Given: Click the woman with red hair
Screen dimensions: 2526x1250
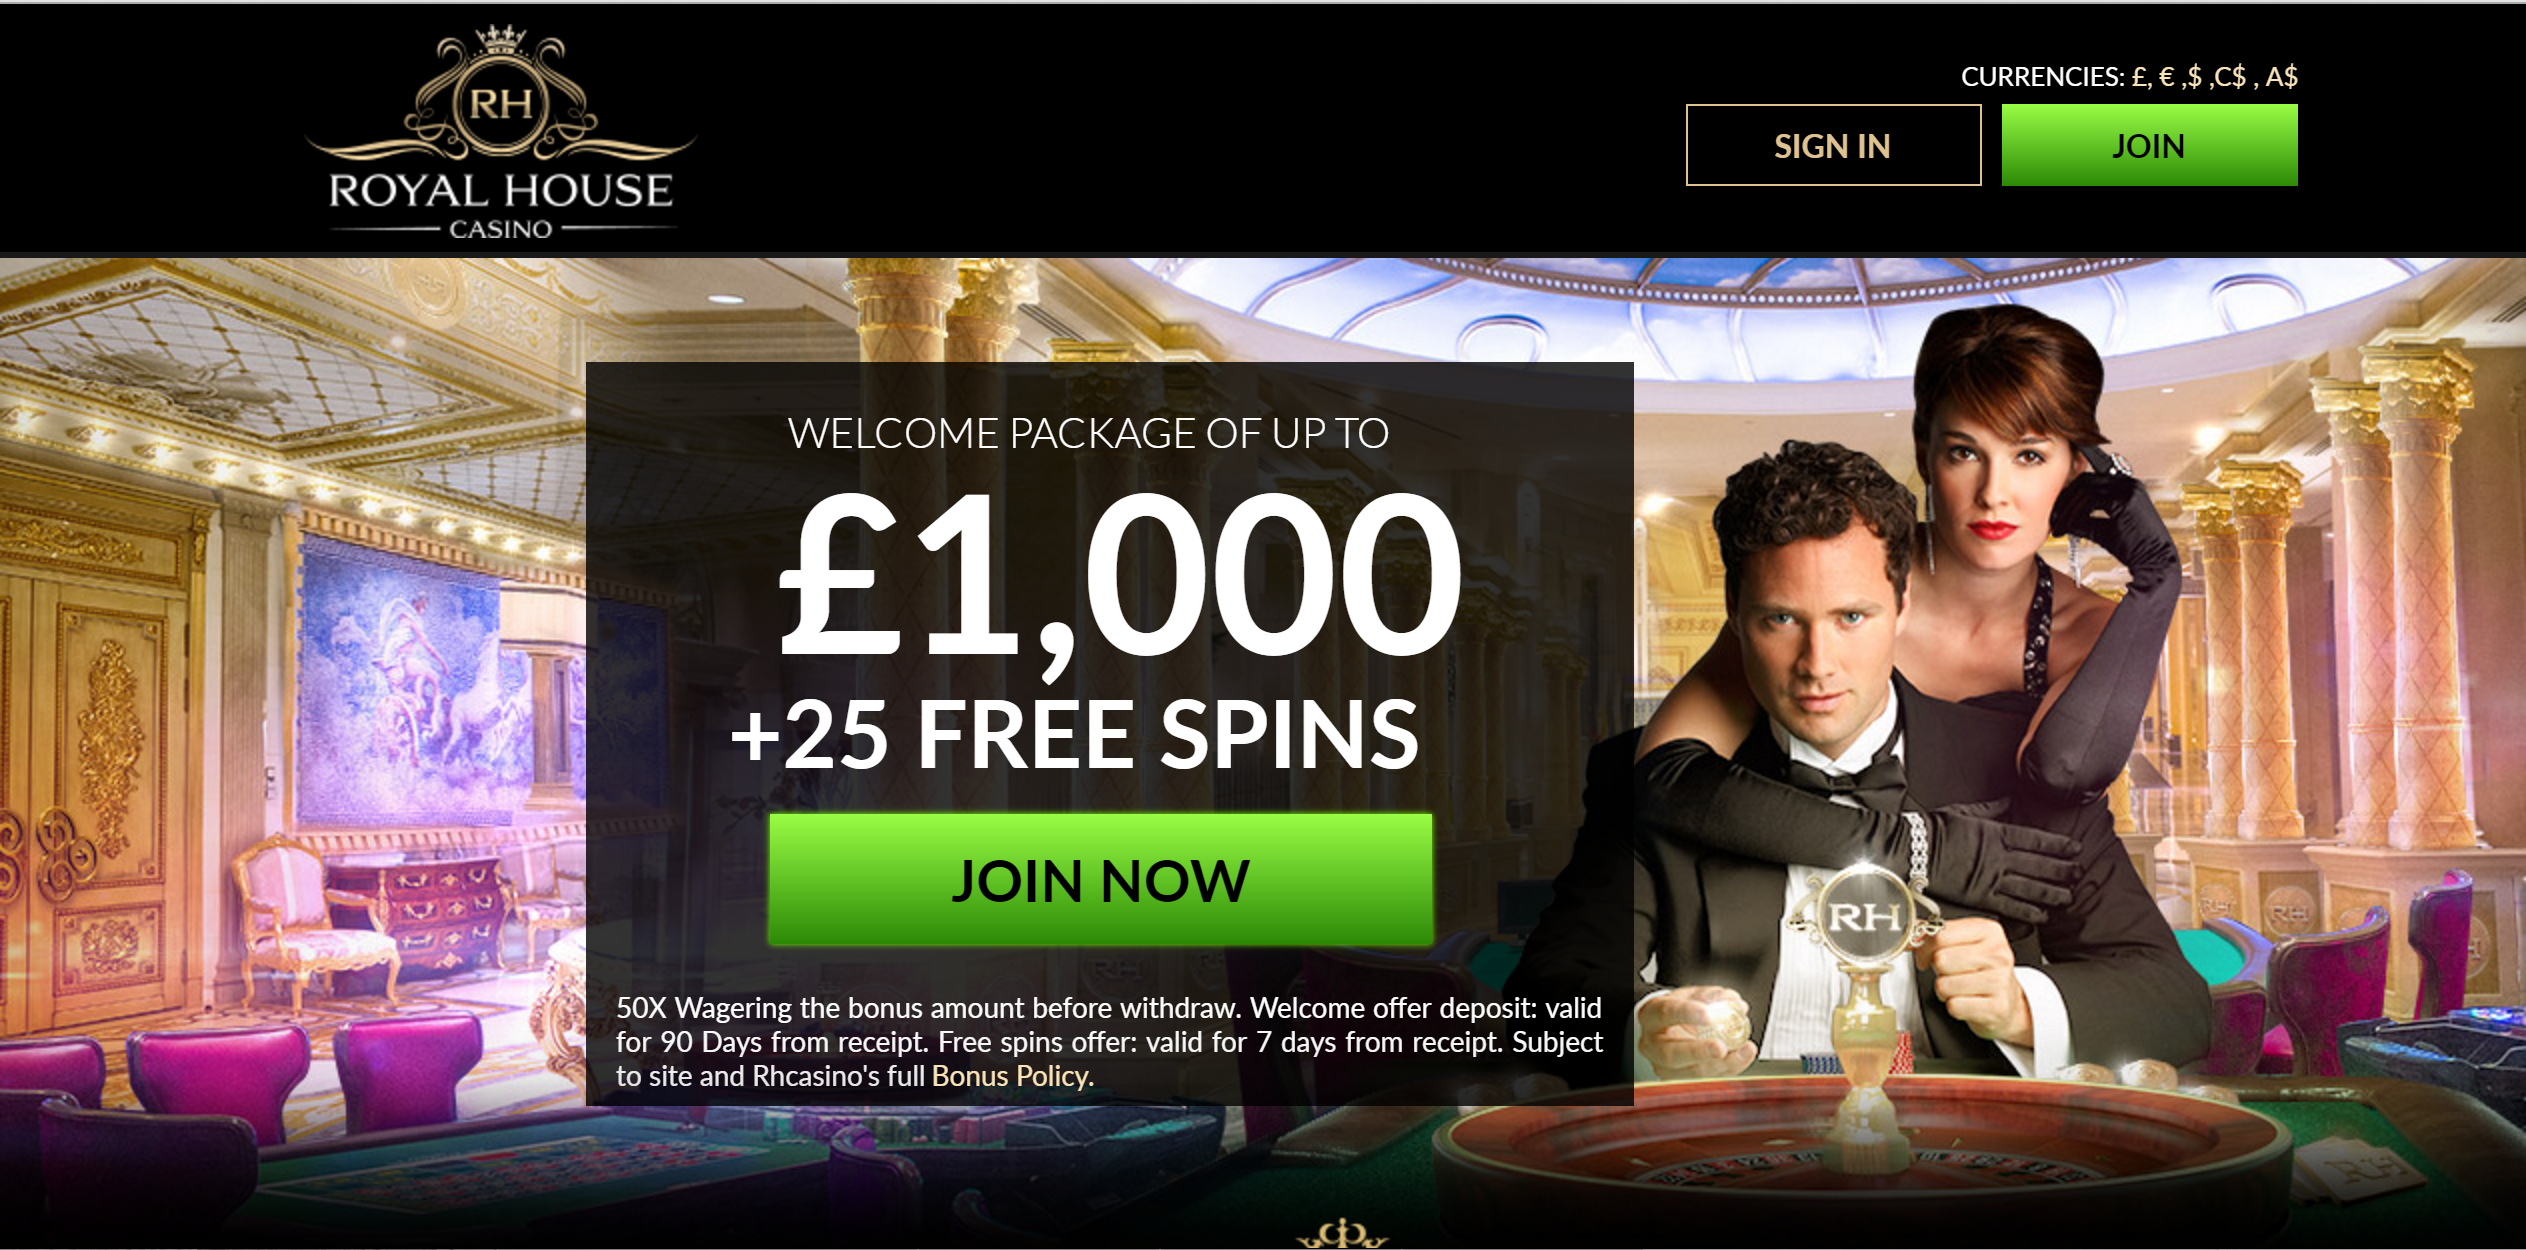Looking at the screenshot, I should (x=2010, y=560).
